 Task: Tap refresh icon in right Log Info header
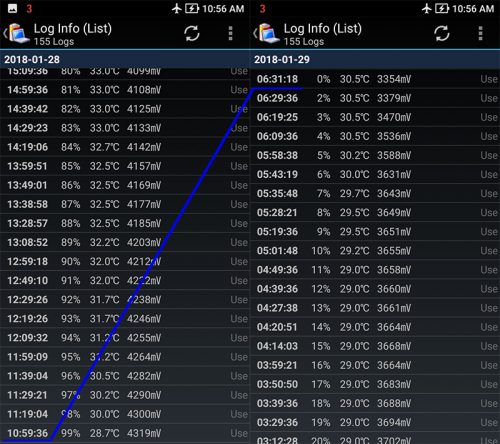point(442,33)
